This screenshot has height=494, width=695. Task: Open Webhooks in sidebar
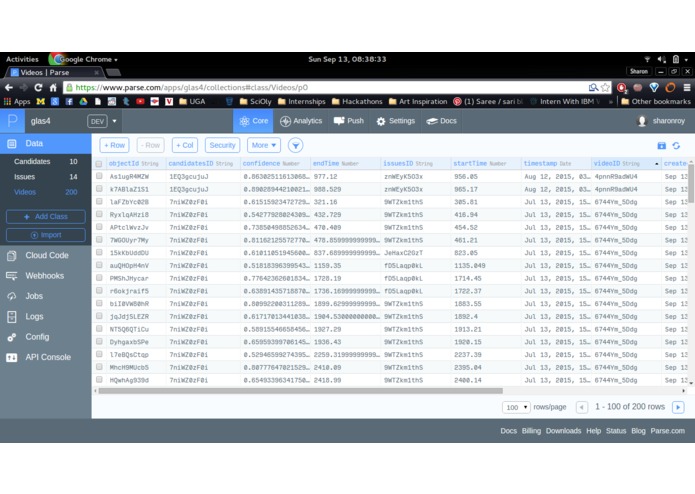coord(46,276)
